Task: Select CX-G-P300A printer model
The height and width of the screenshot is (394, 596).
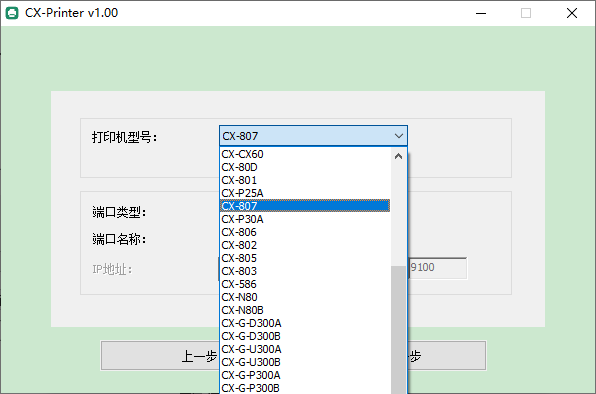Action: (305, 375)
